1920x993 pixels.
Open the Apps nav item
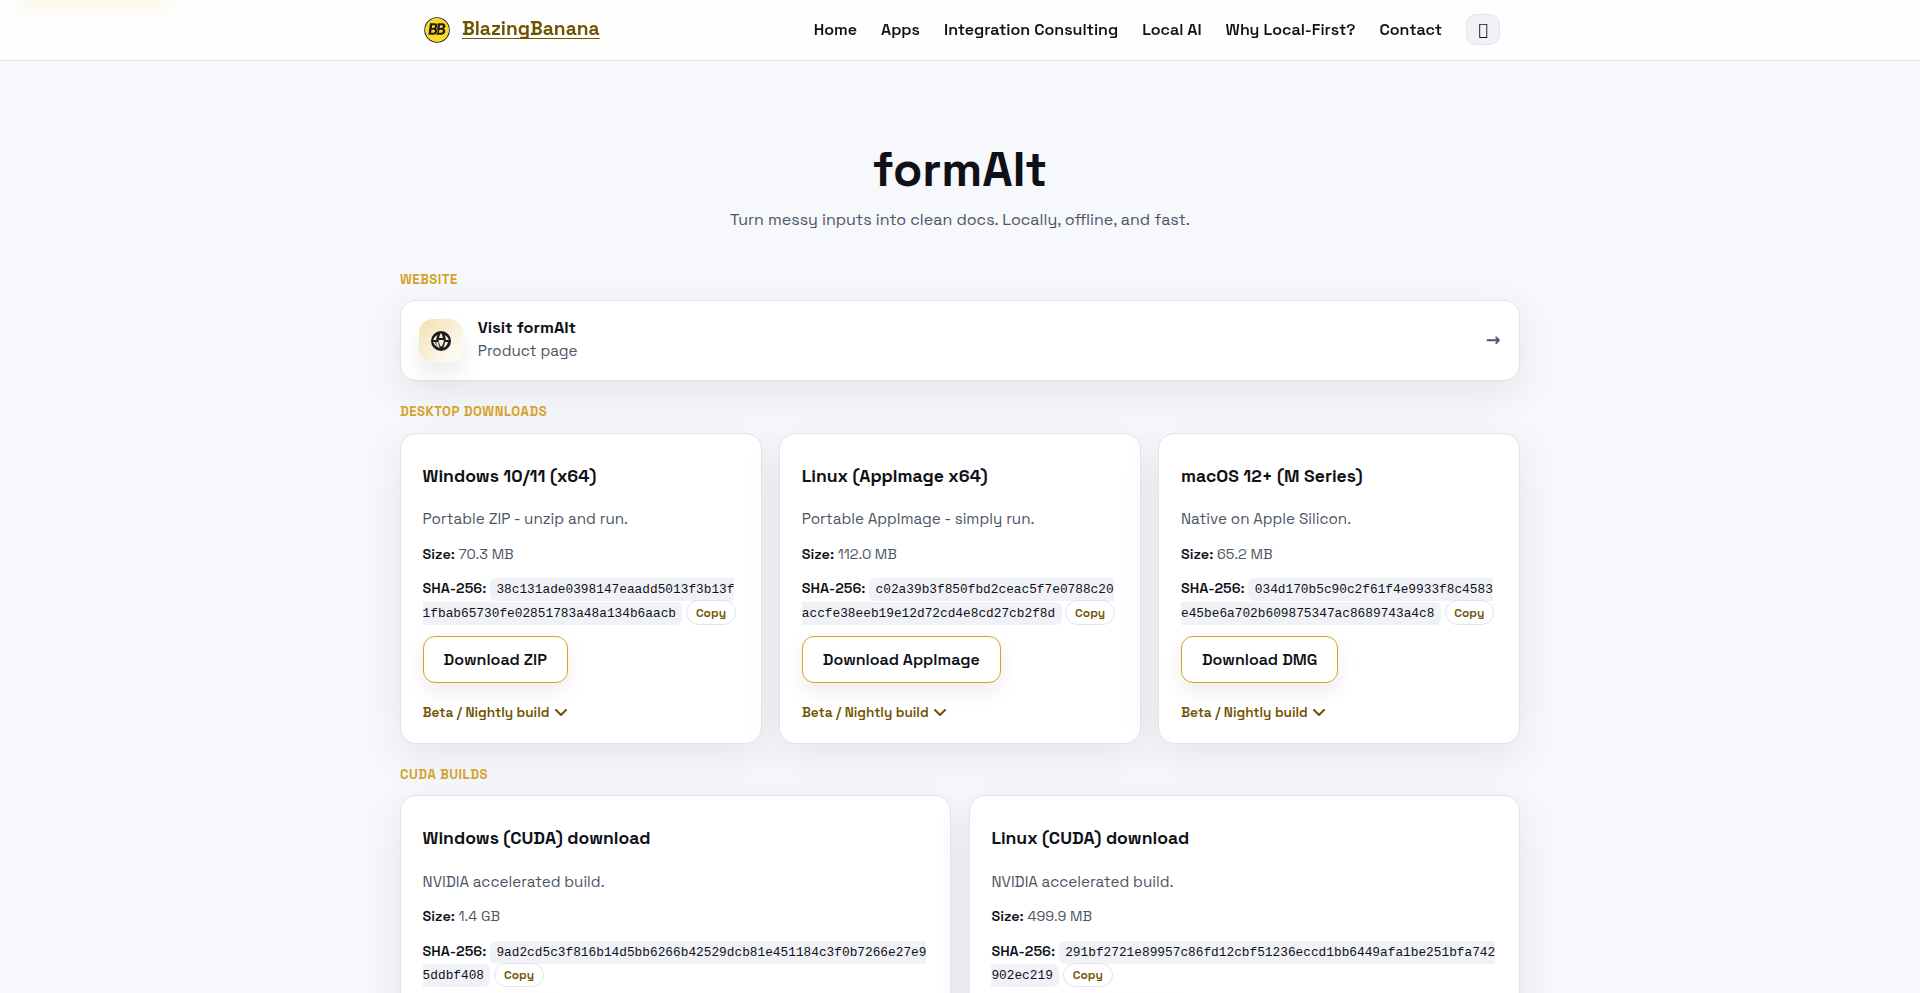[x=899, y=29]
